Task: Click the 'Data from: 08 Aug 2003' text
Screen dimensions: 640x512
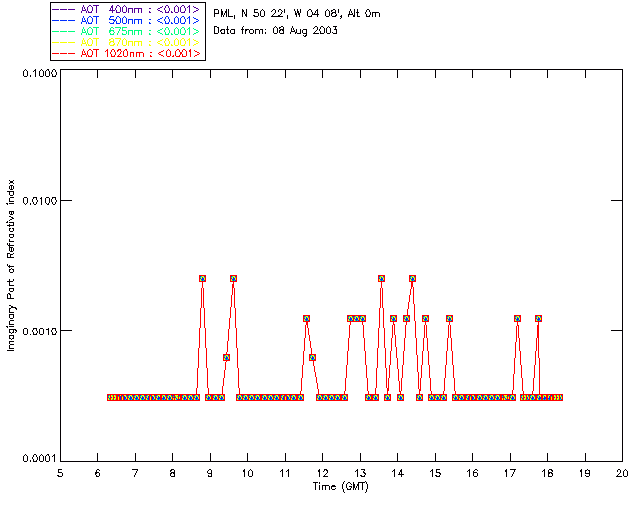Action: click(276, 31)
